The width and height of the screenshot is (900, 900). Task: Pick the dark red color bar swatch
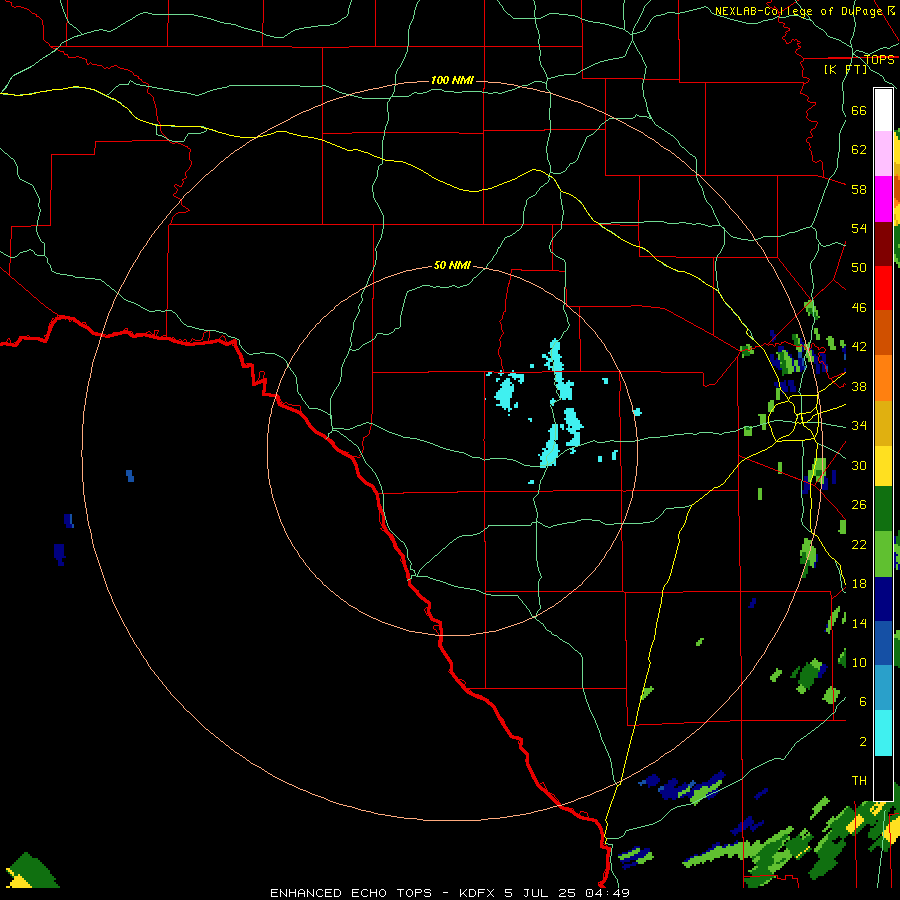tap(883, 243)
